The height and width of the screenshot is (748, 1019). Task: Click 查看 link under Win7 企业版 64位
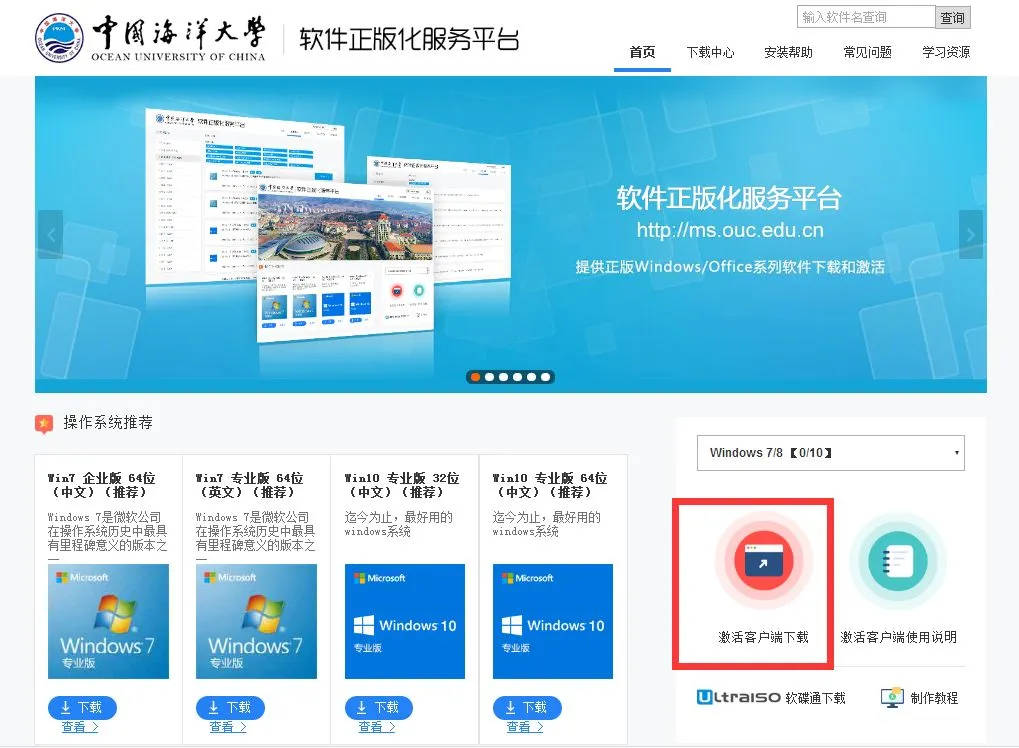coord(79,727)
